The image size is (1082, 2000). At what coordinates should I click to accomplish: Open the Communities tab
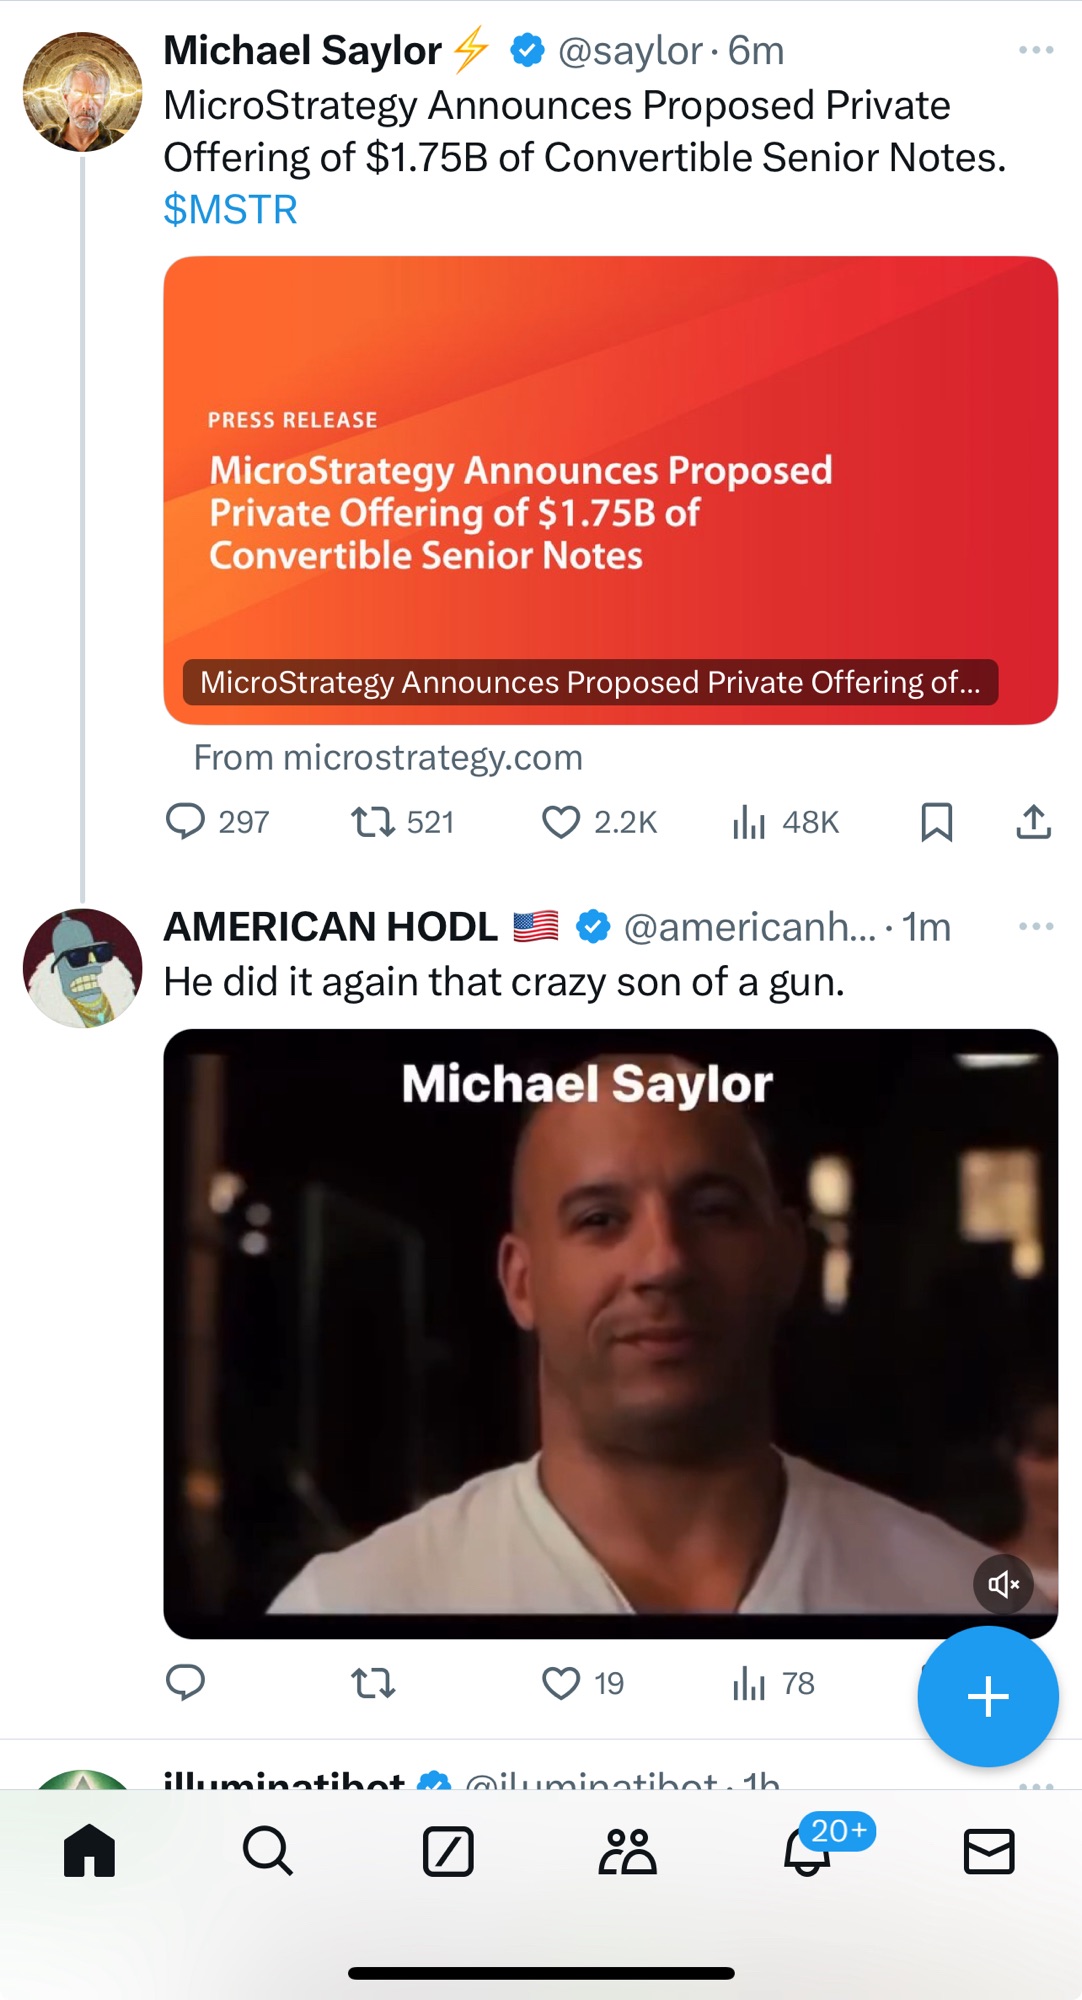point(627,1851)
